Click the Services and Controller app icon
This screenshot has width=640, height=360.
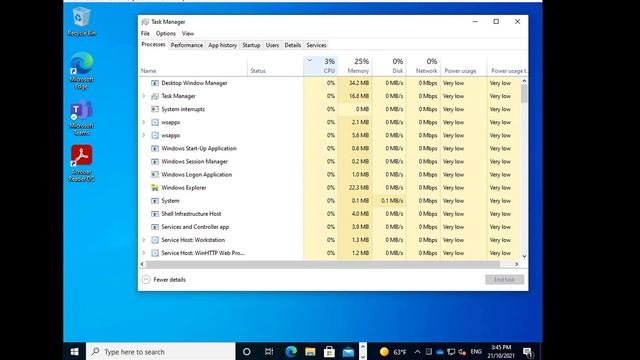[x=155, y=227]
